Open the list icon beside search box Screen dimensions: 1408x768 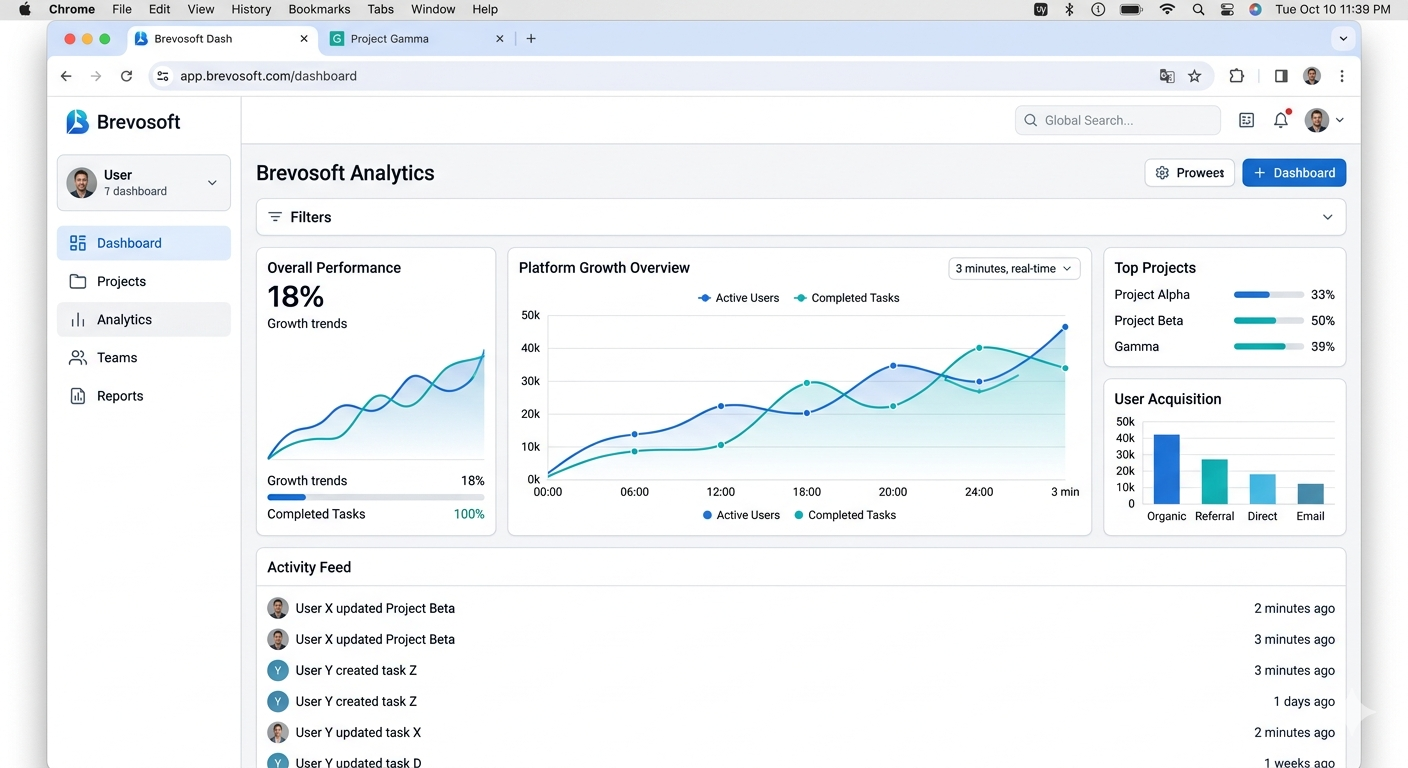1246,120
